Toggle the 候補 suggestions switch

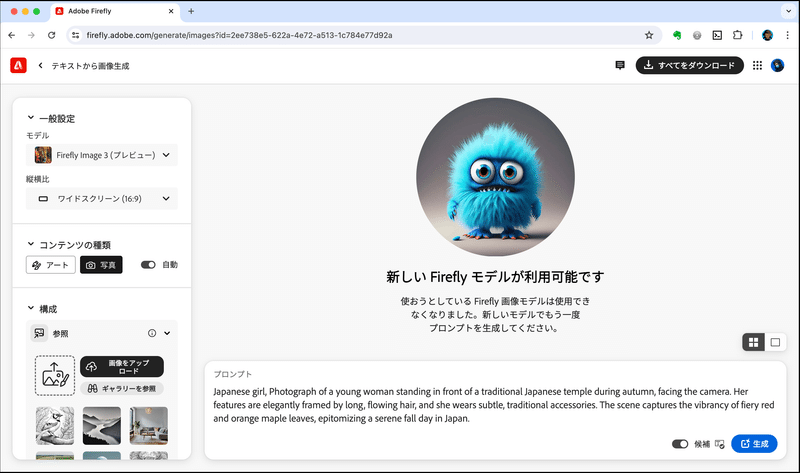pyautogui.click(x=680, y=444)
